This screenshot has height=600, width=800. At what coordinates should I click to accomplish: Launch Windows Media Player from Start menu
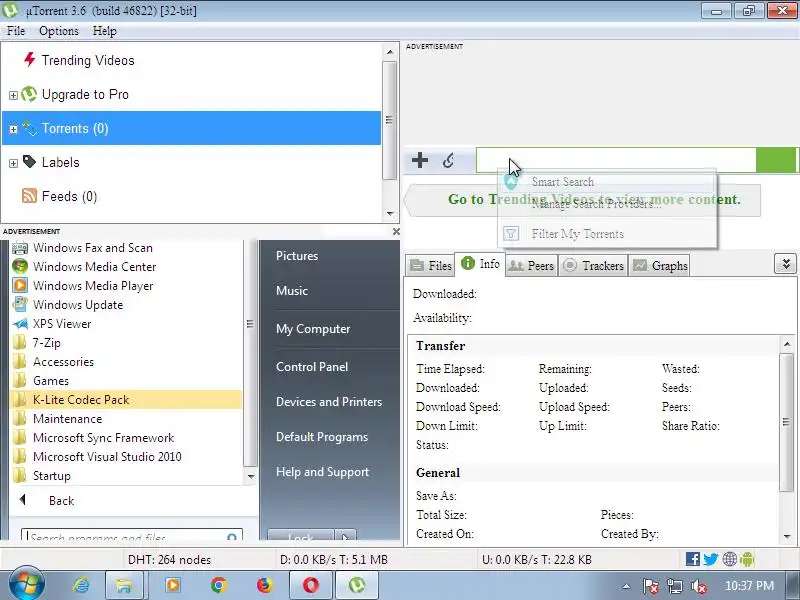coord(125,286)
